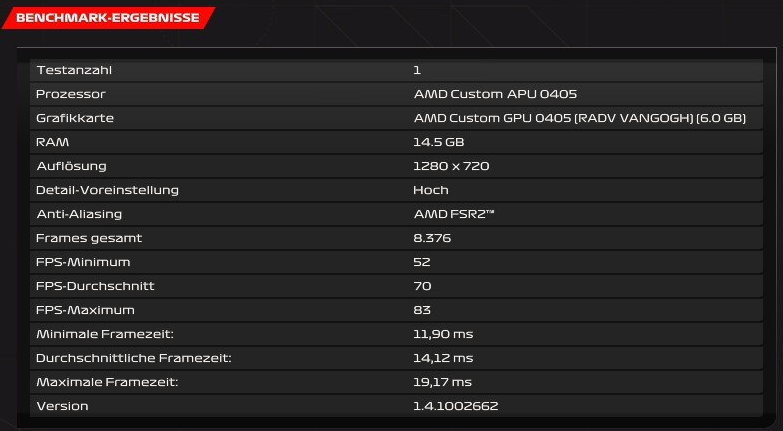This screenshot has width=783, height=431.
Task: Click the AMD Custom APU 0405 value
Action: tap(495, 94)
